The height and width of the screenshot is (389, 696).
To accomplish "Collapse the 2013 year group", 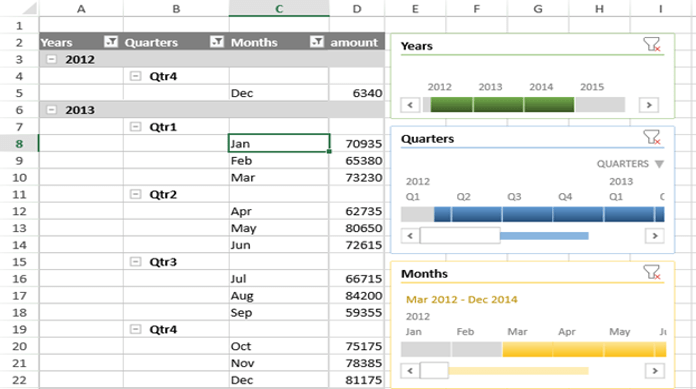I will coord(51,109).
